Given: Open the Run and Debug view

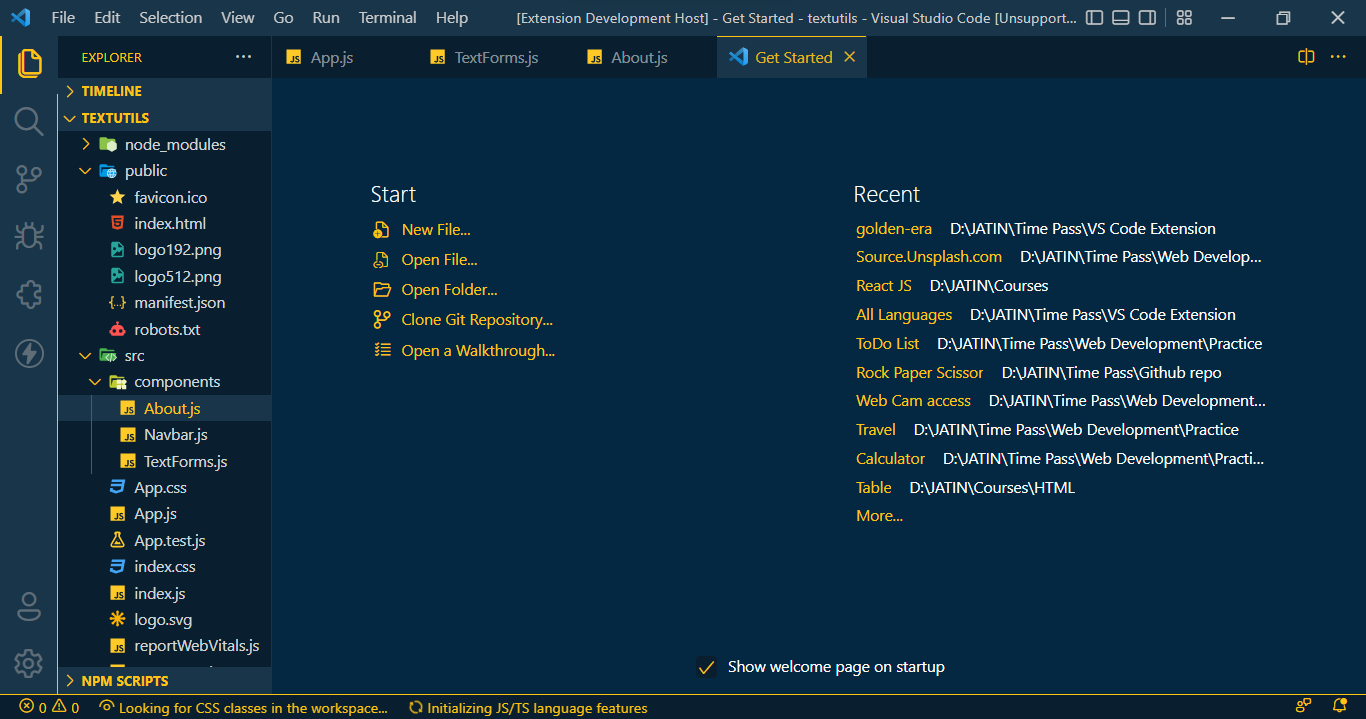Looking at the screenshot, I should pos(29,236).
